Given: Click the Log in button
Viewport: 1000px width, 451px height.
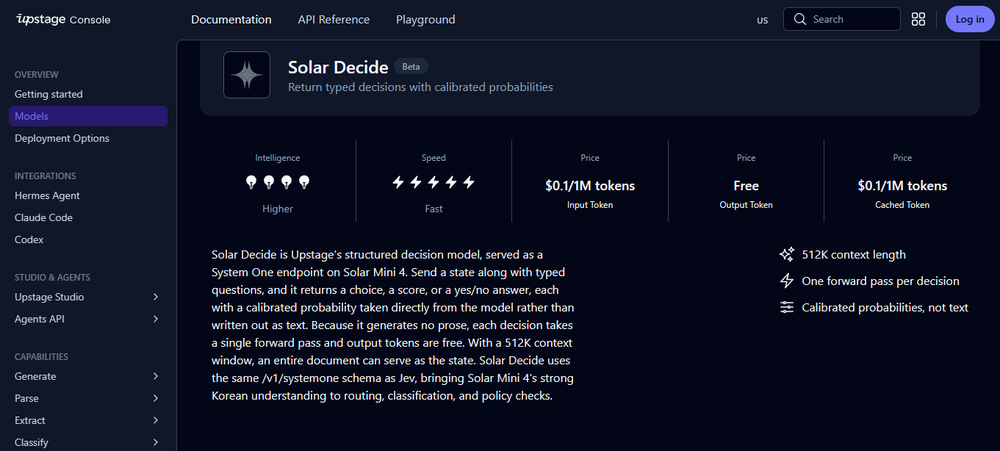Looking at the screenshot, I should click(x=969, y=19).
